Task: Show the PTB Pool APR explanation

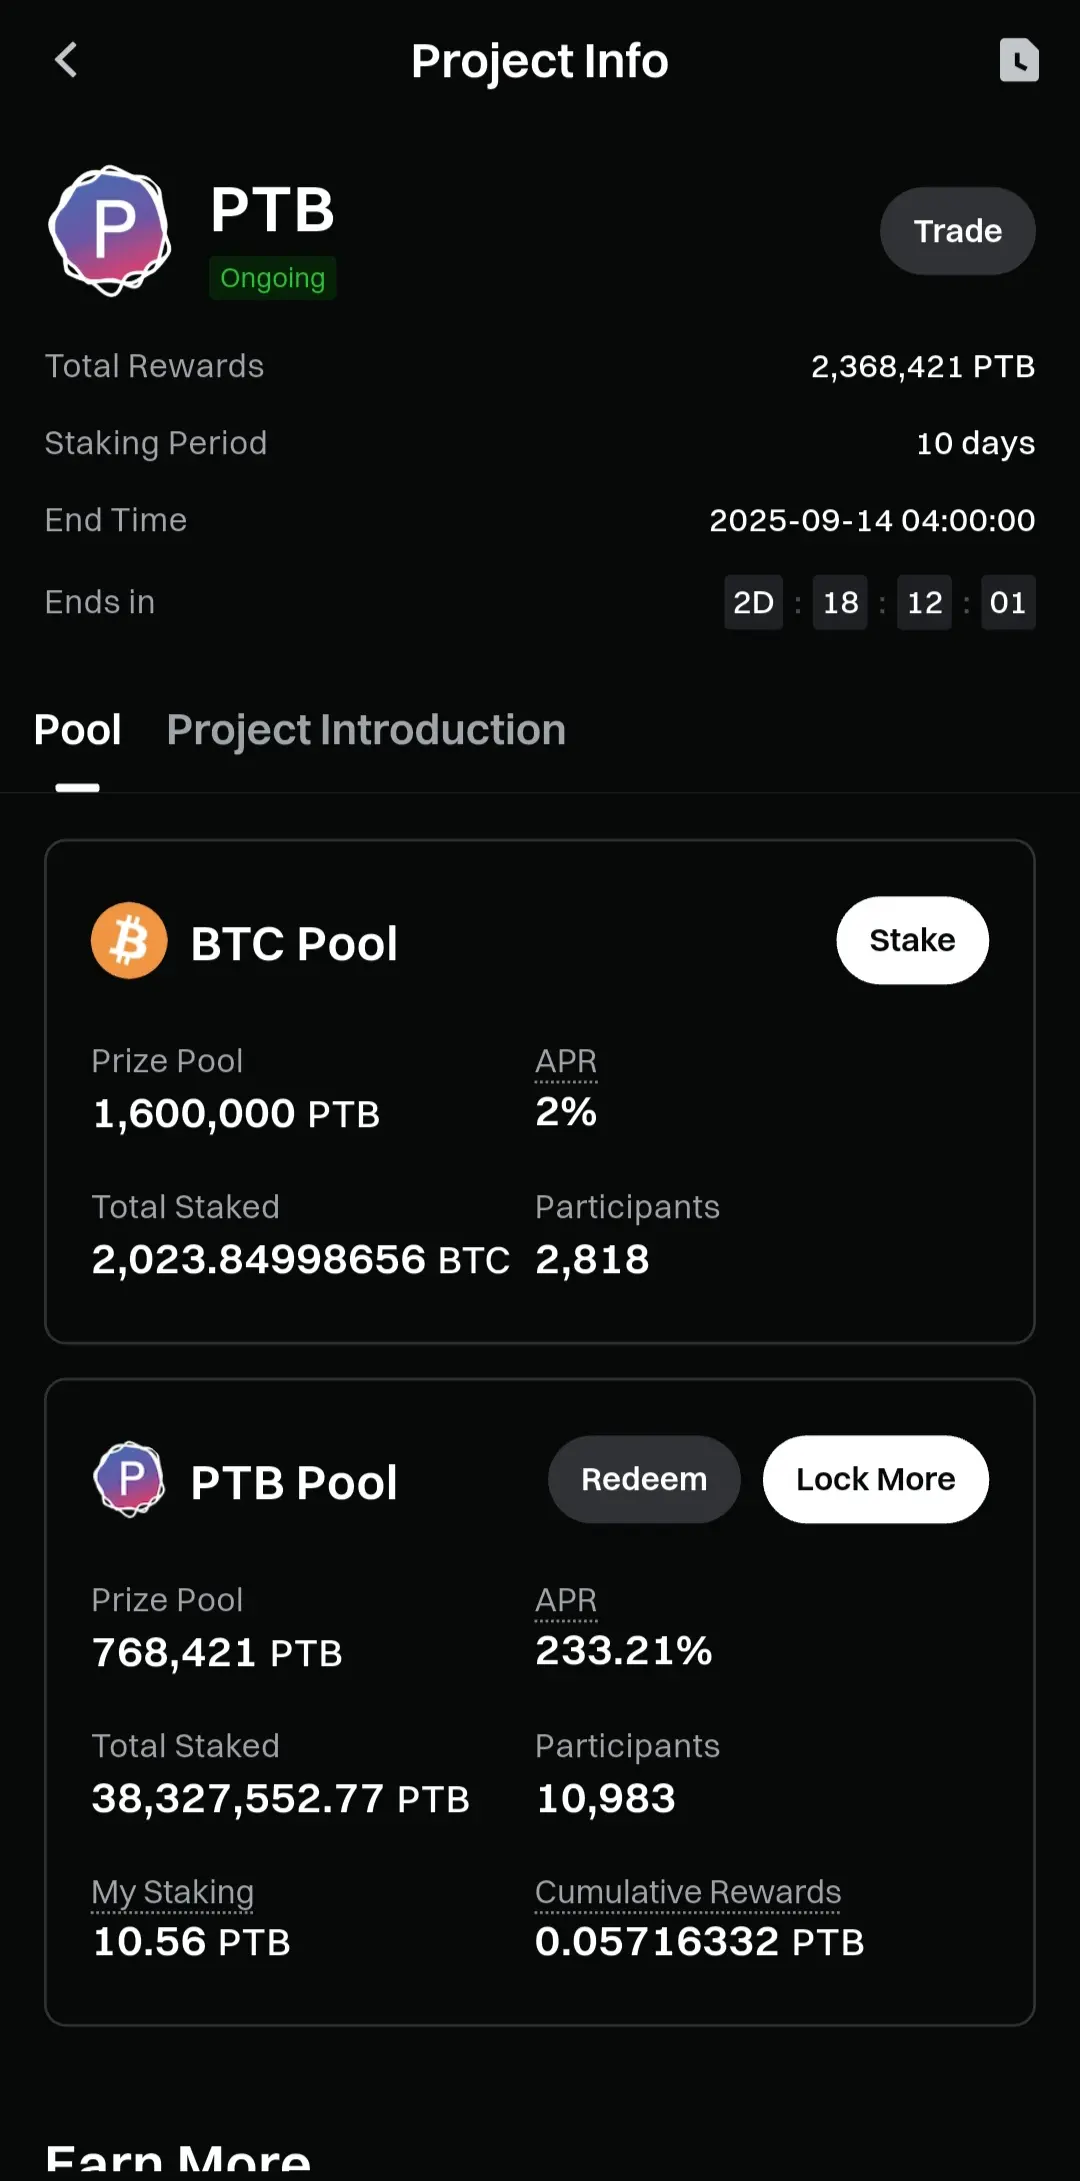Action: click(x=566, y=1601)
